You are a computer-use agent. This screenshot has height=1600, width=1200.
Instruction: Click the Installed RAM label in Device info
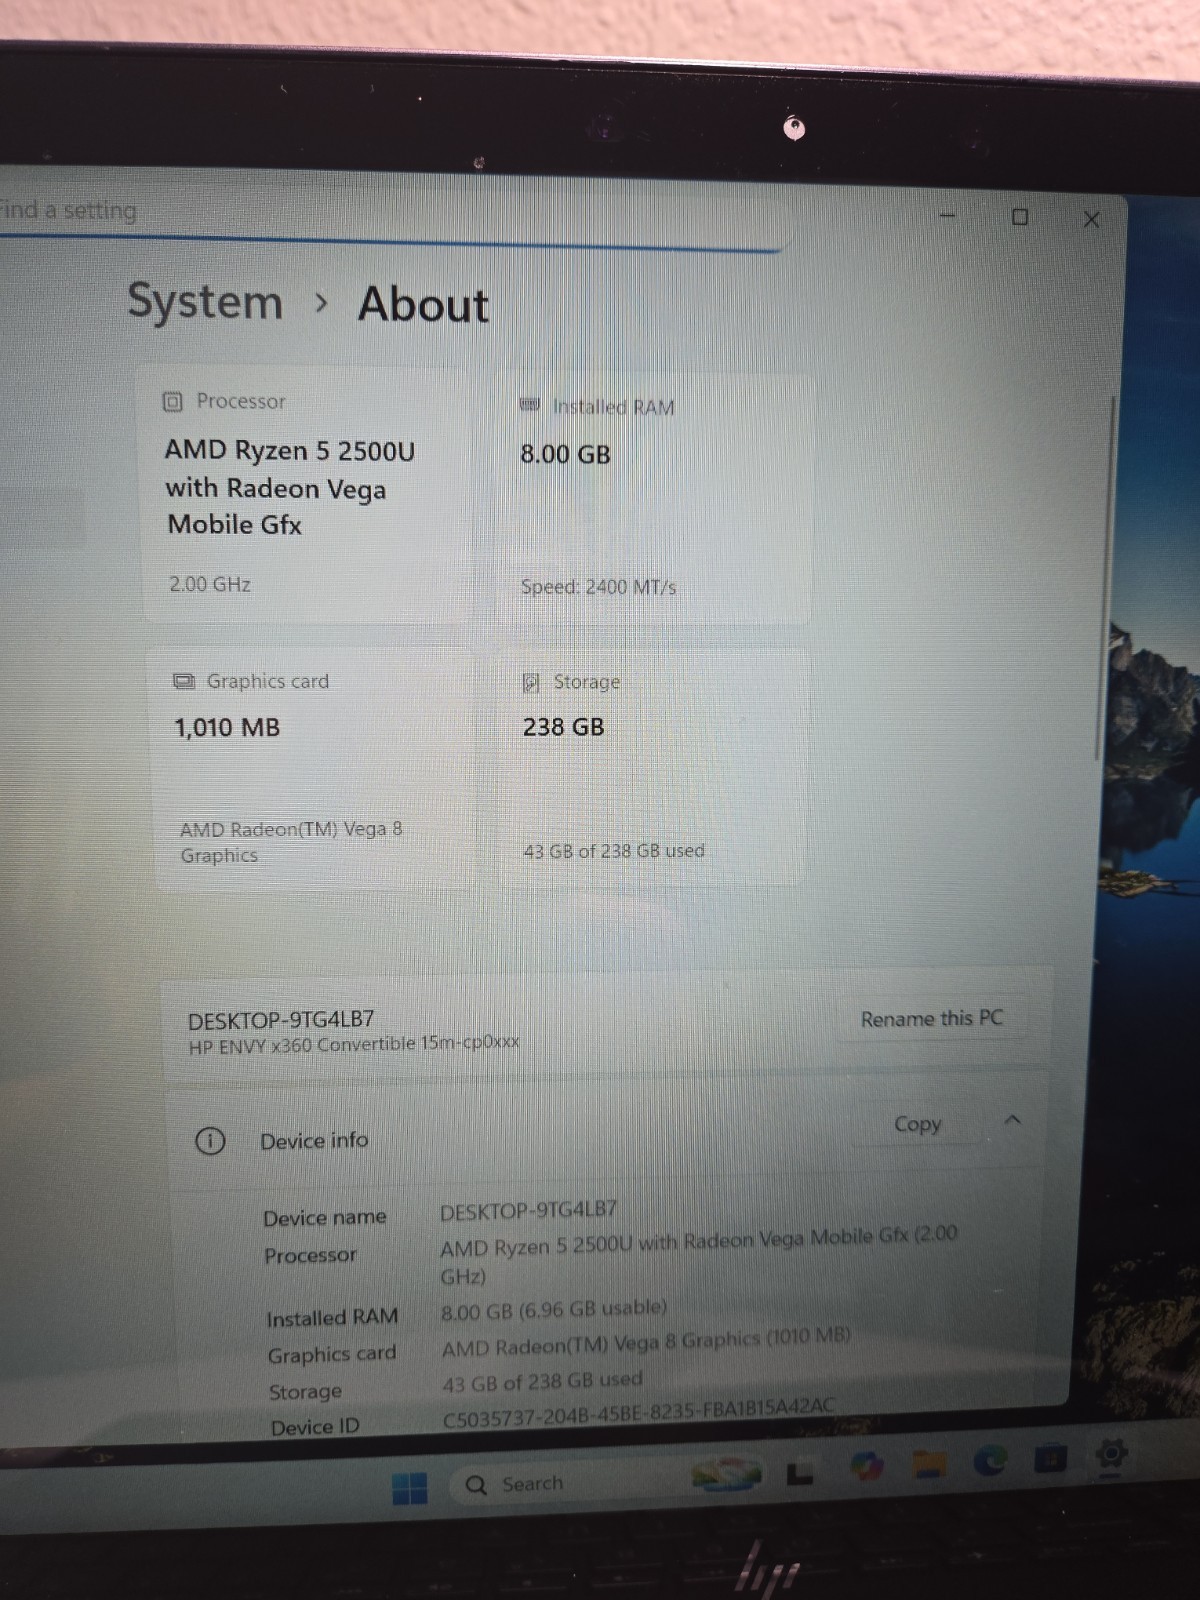click(332, 1318)
